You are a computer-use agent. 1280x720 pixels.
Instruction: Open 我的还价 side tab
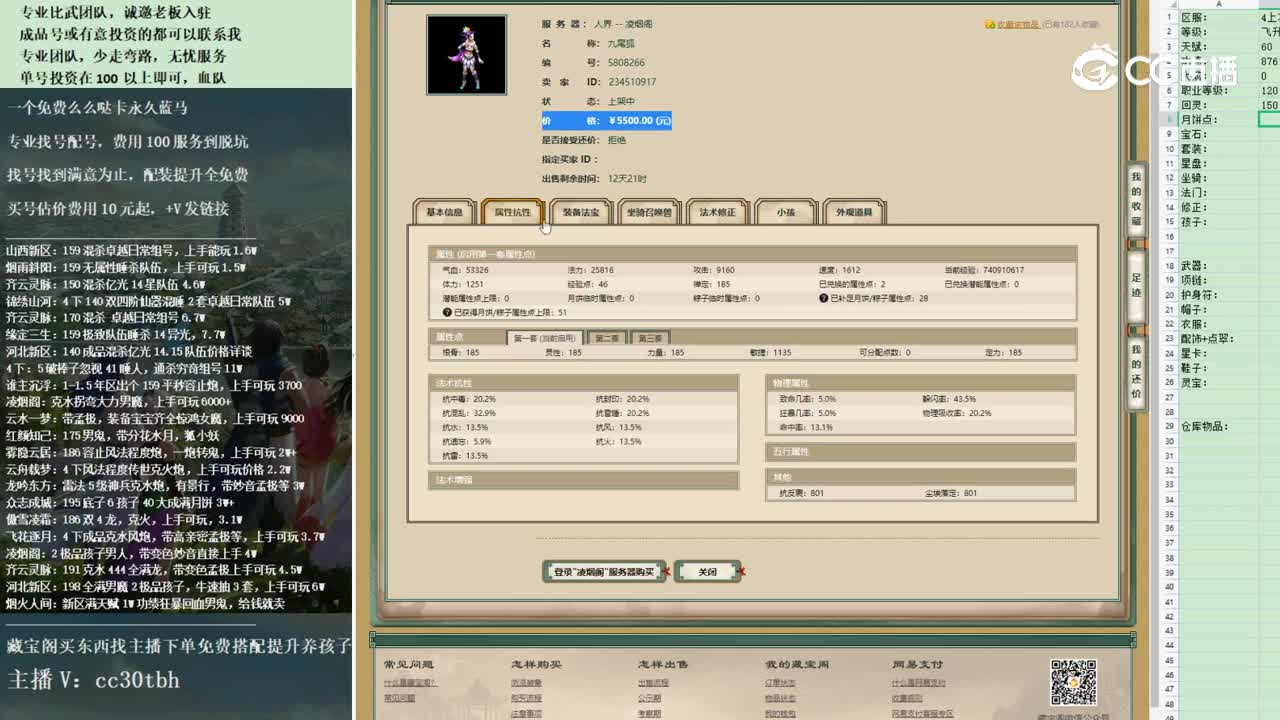coord(1136,372)
